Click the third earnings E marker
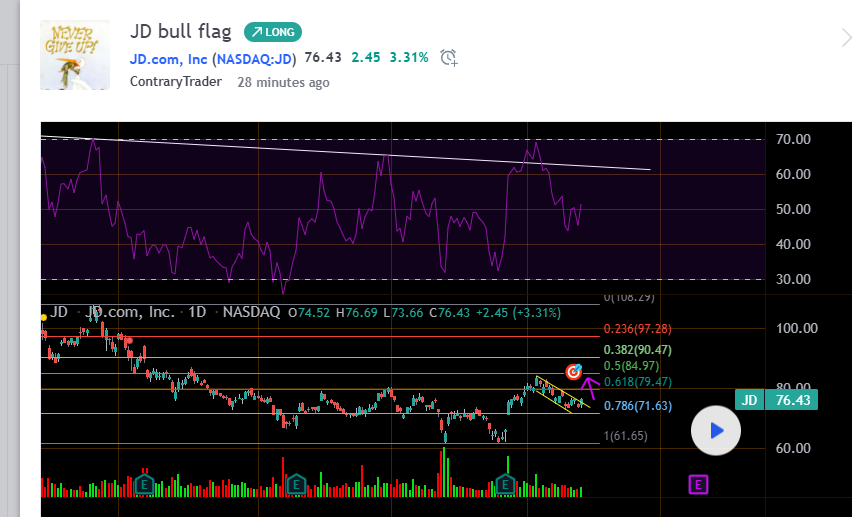This screenshot has width=852, height=517. [505, 484]
